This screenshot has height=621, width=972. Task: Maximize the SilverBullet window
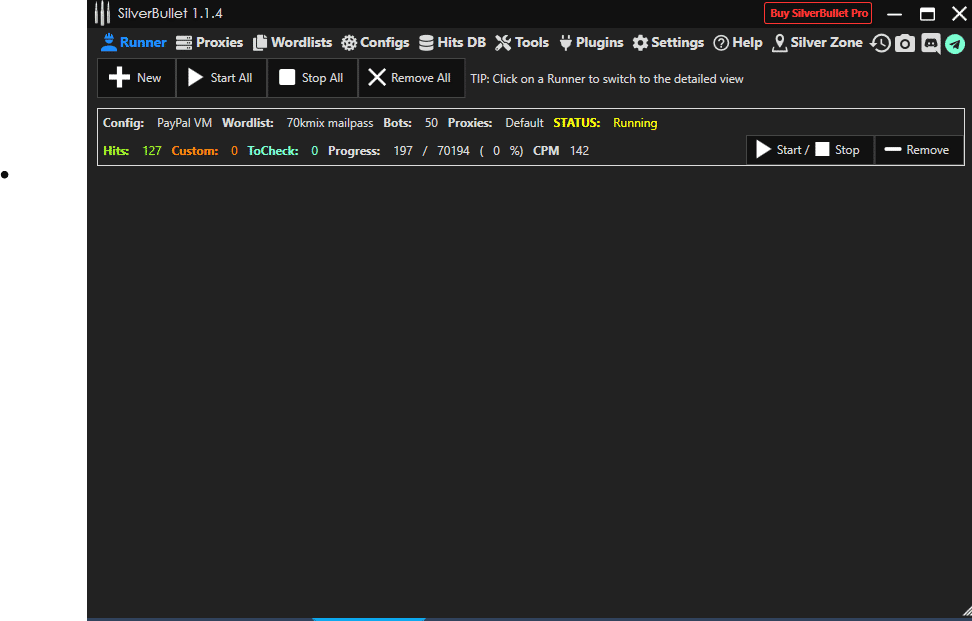(927, 14)
